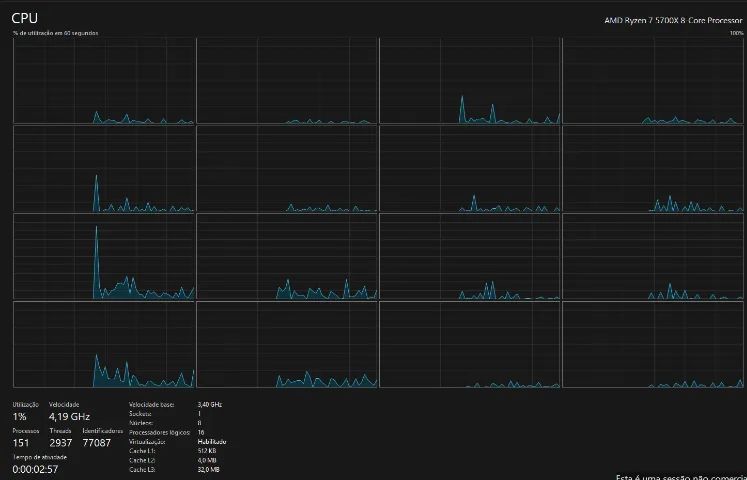This screenshot has width=747, height=480.
Task: Click the 'Sockets:' label
Action: pyautogui.click(x=140, y=414)
